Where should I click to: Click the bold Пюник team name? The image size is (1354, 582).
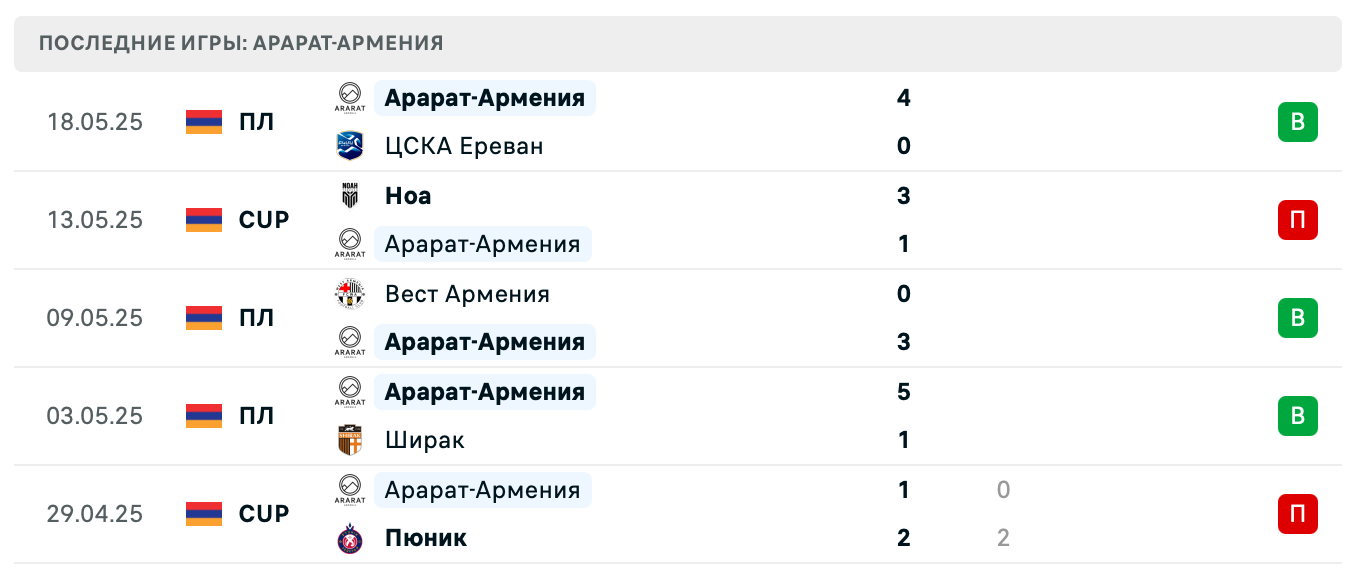[426, 537]
